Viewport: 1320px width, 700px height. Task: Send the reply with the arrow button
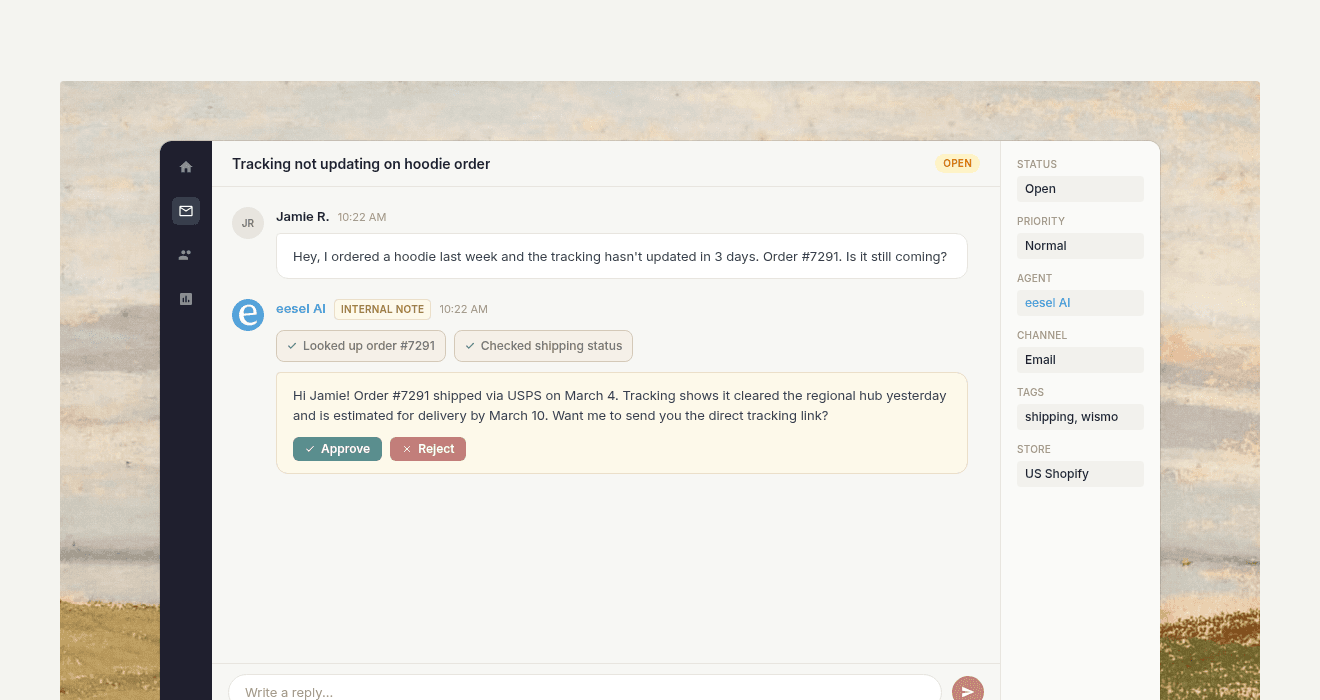pos(968,690)
